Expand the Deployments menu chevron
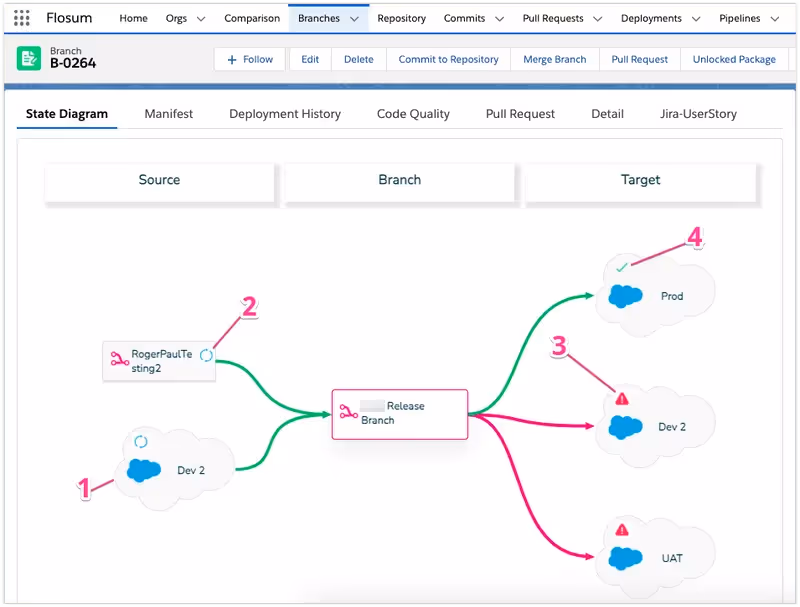This screenshot has height=607, width=800. [x=695, y=19]
